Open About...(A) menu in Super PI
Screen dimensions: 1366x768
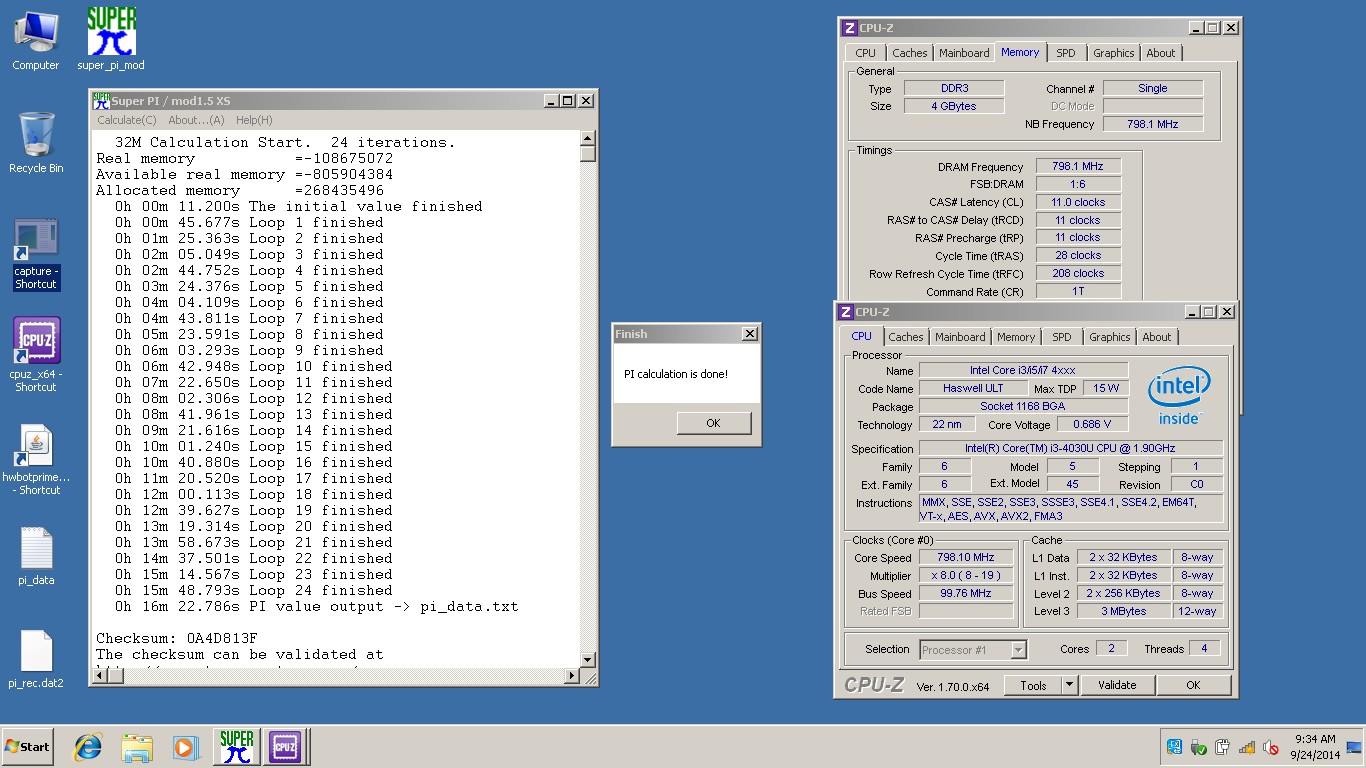pos(196,120)
